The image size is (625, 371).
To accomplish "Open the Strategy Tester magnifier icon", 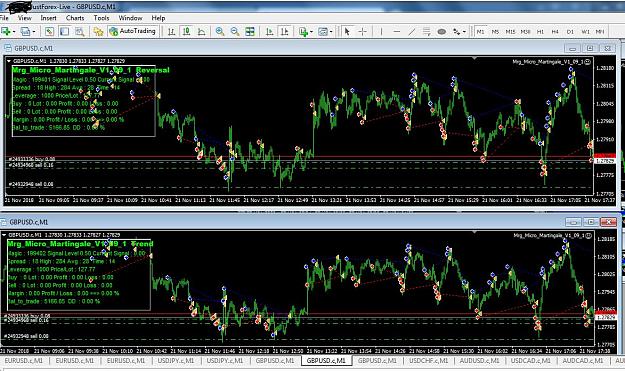I will tap(80, 31).
